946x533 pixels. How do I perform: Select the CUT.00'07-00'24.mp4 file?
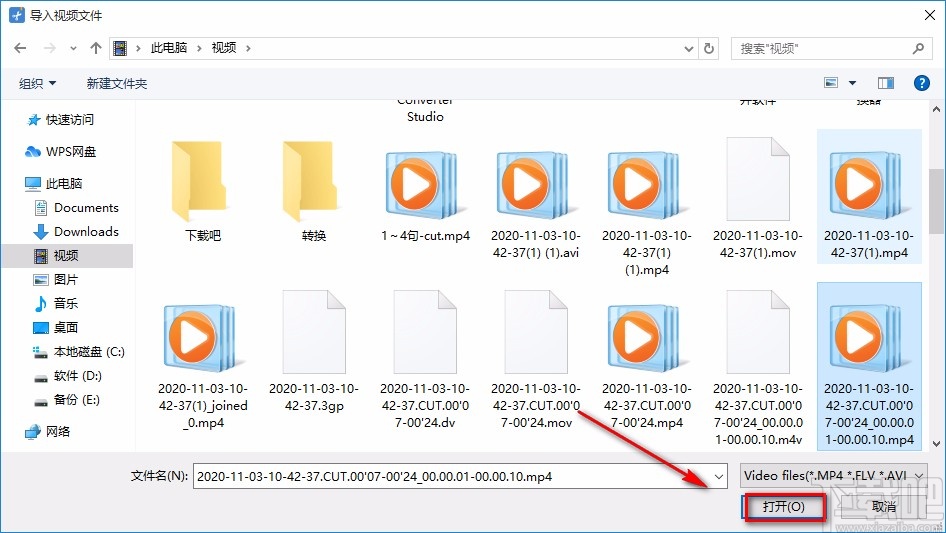click(647, 365)
